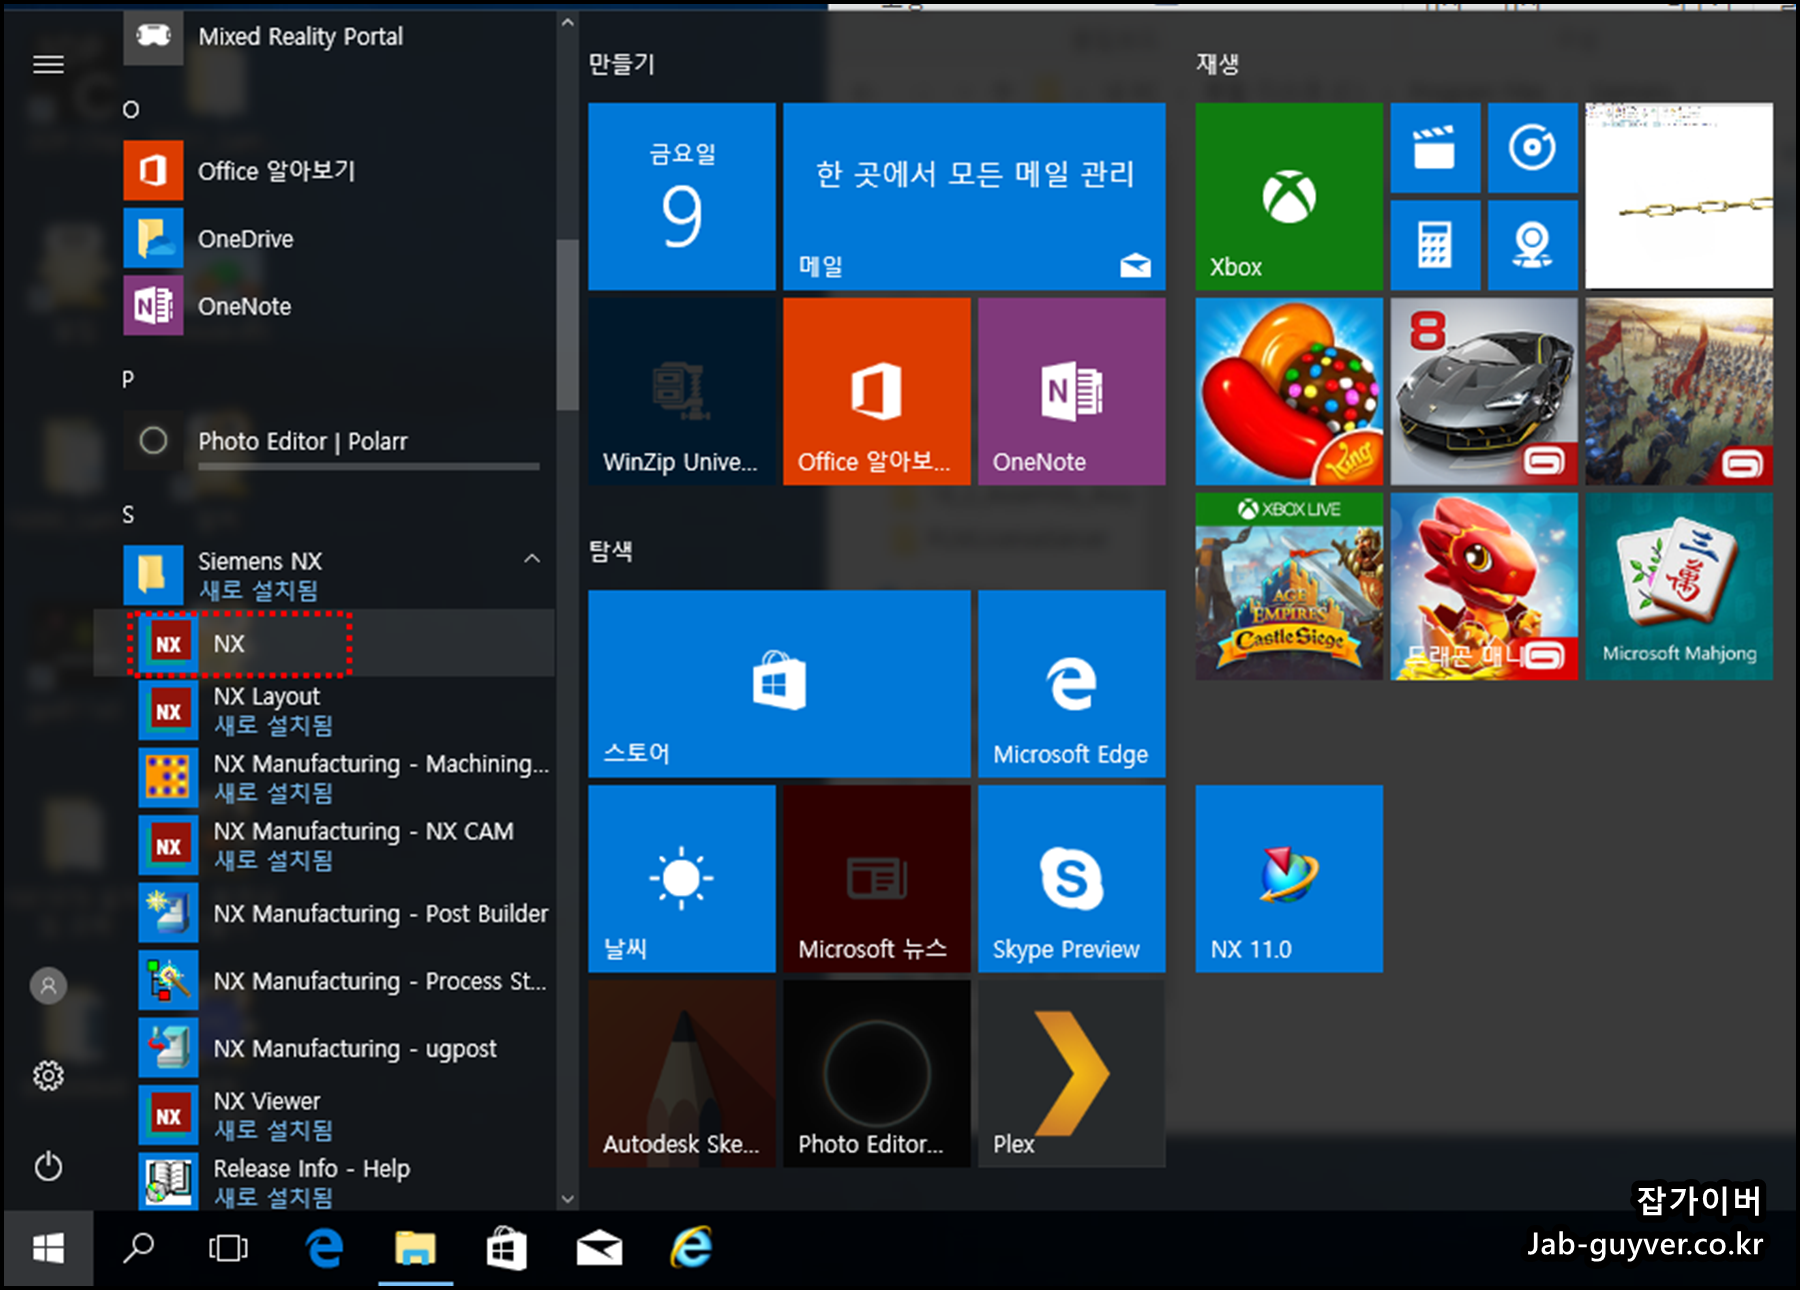Open the Autodesk SketchBook tile

tap(682, 1074)
